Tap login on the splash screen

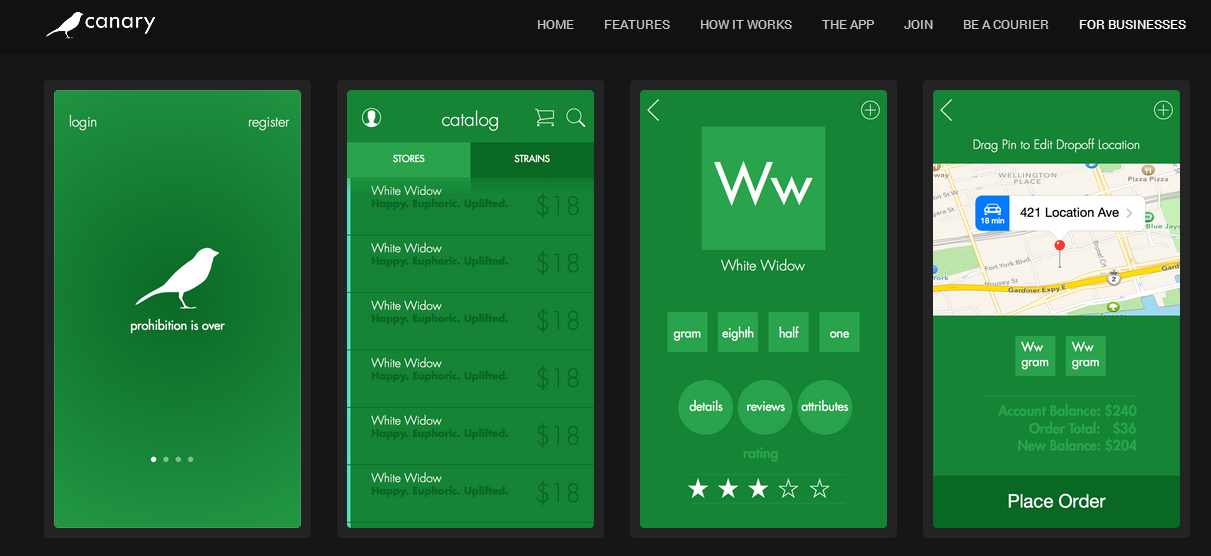(x=83, y=122)
